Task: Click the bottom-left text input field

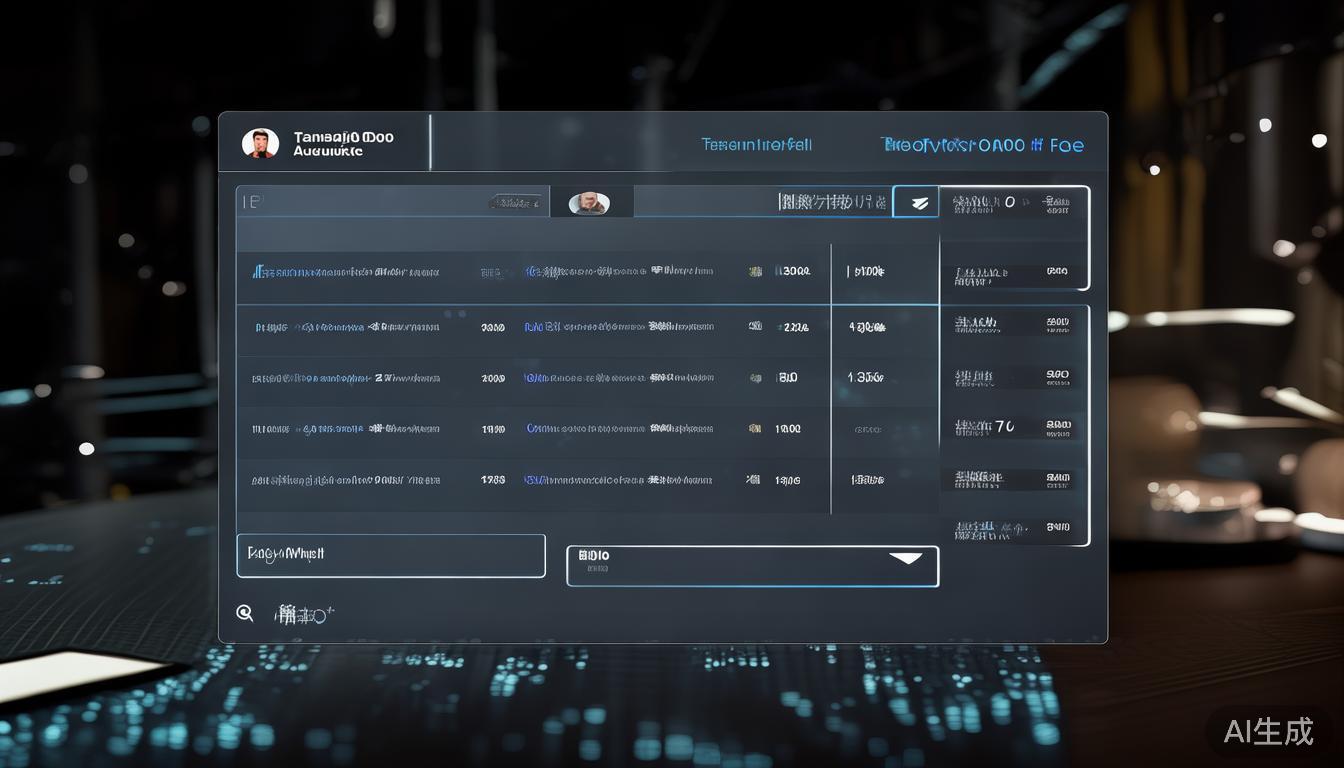Action: pyautogui.click(x=391, y=555)
